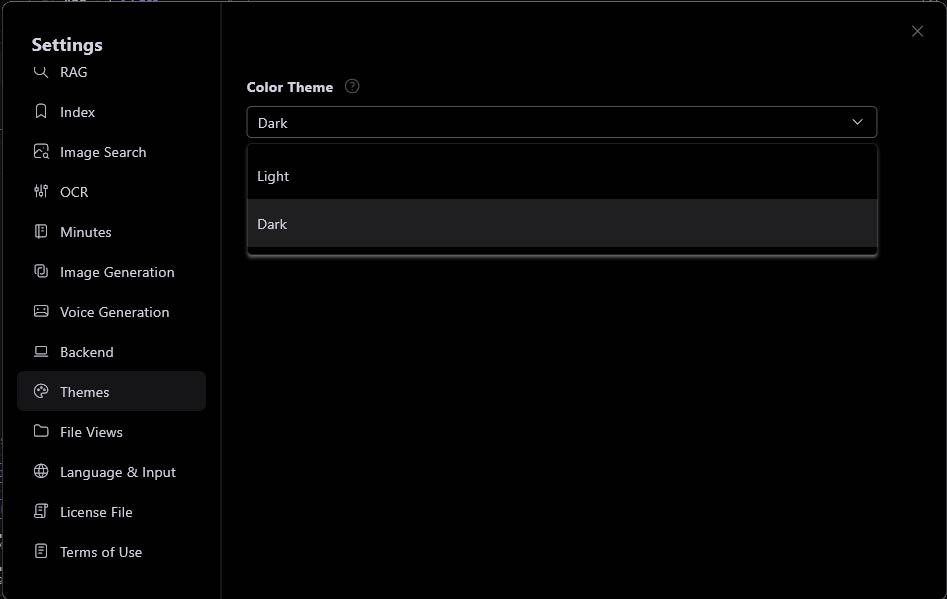Viewport: 947px width, 599px height.
Task: Switch to Backend settings
Action: coord(111,351)
